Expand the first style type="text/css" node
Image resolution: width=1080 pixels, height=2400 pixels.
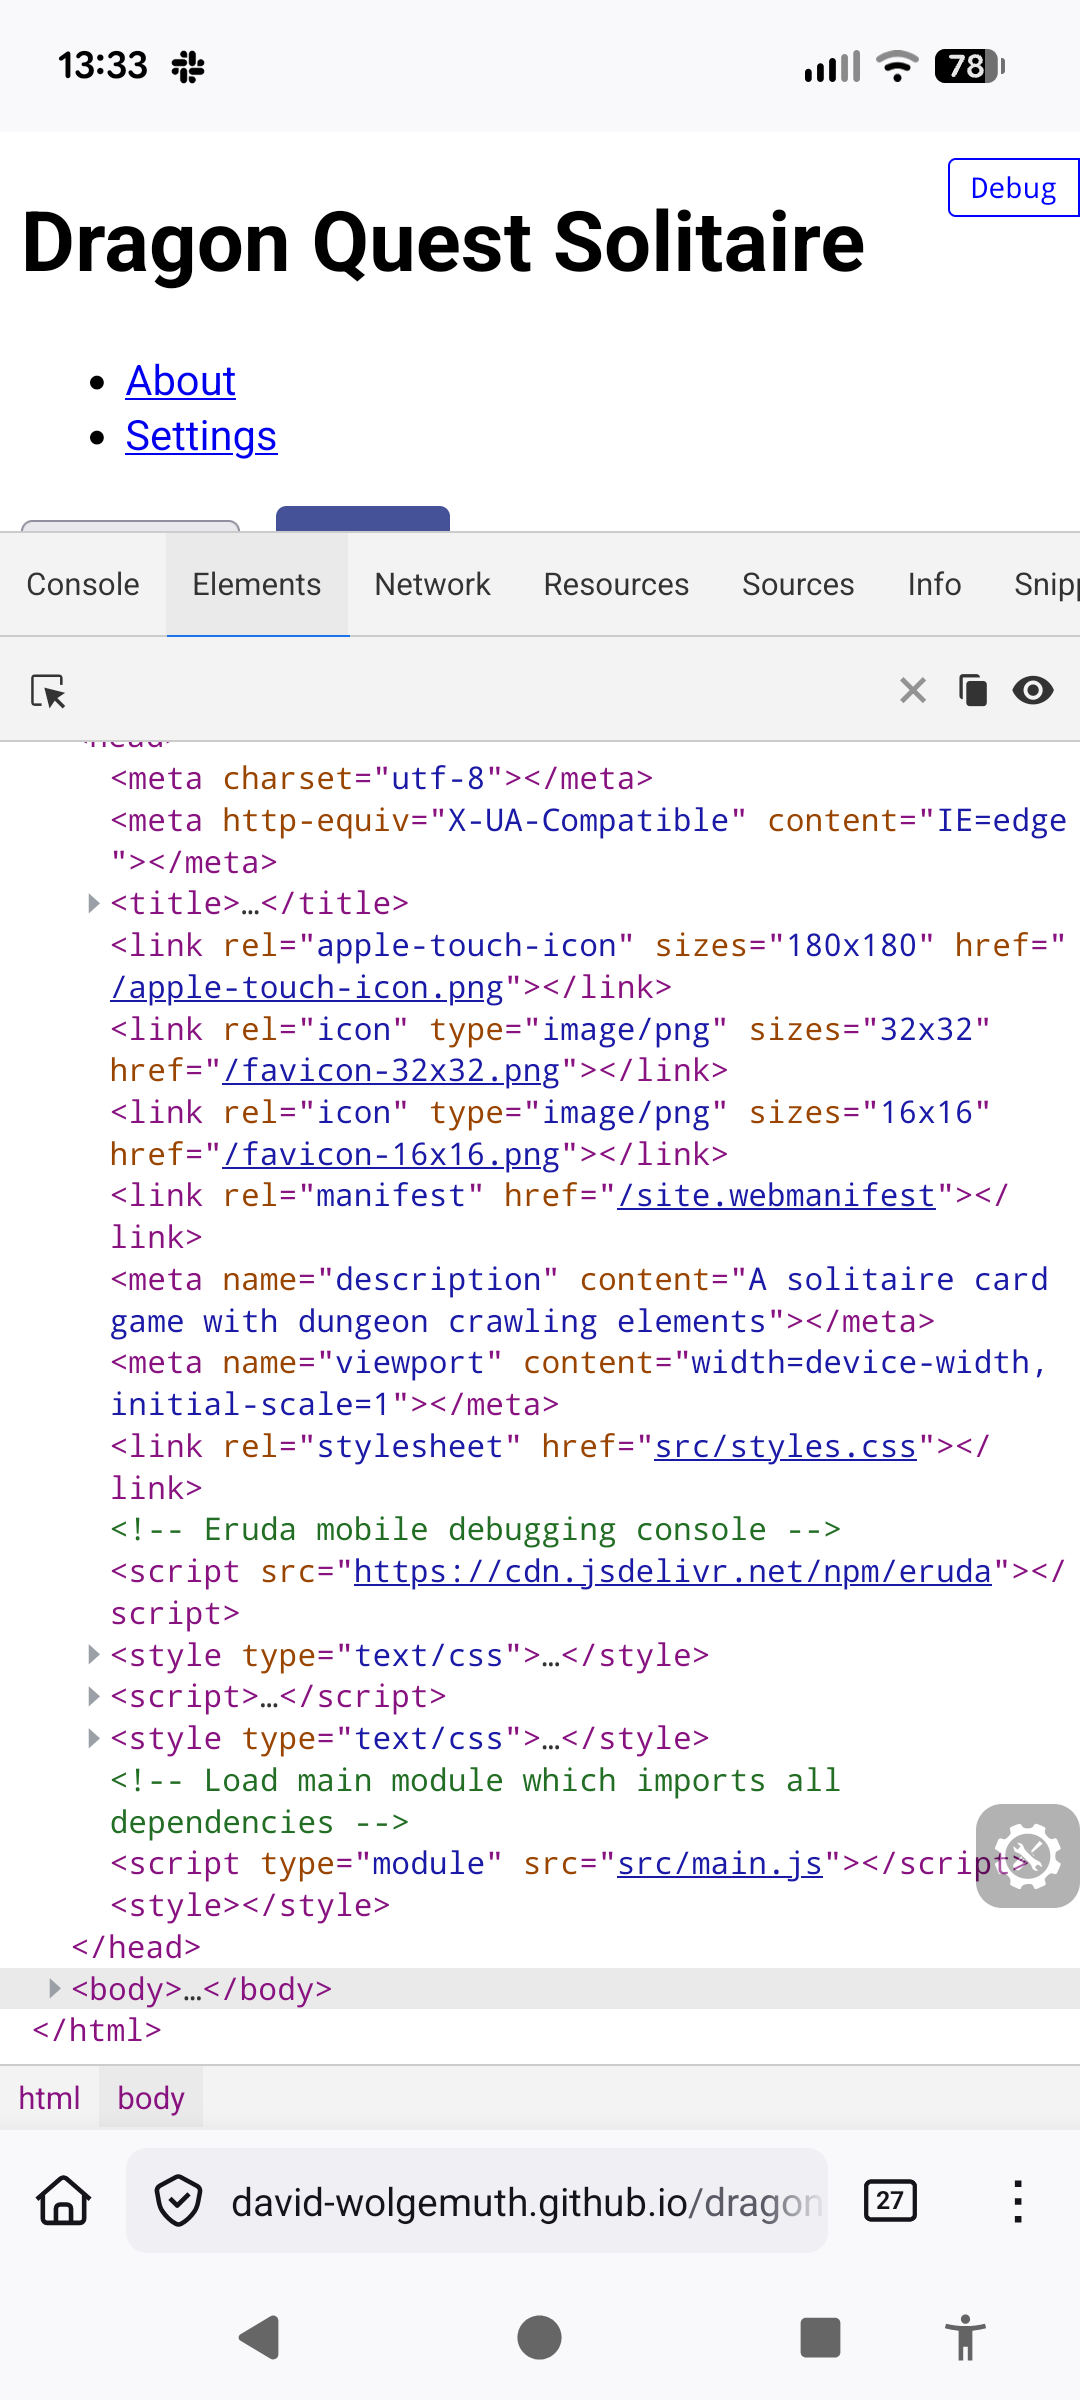pyautogui.click(x=93, y=1655)
